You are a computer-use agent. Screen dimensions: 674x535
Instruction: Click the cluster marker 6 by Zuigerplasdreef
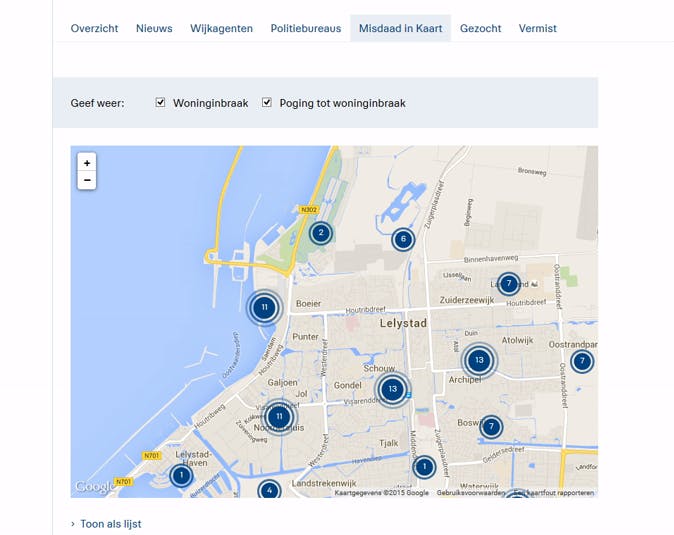[x=403, y=239]
